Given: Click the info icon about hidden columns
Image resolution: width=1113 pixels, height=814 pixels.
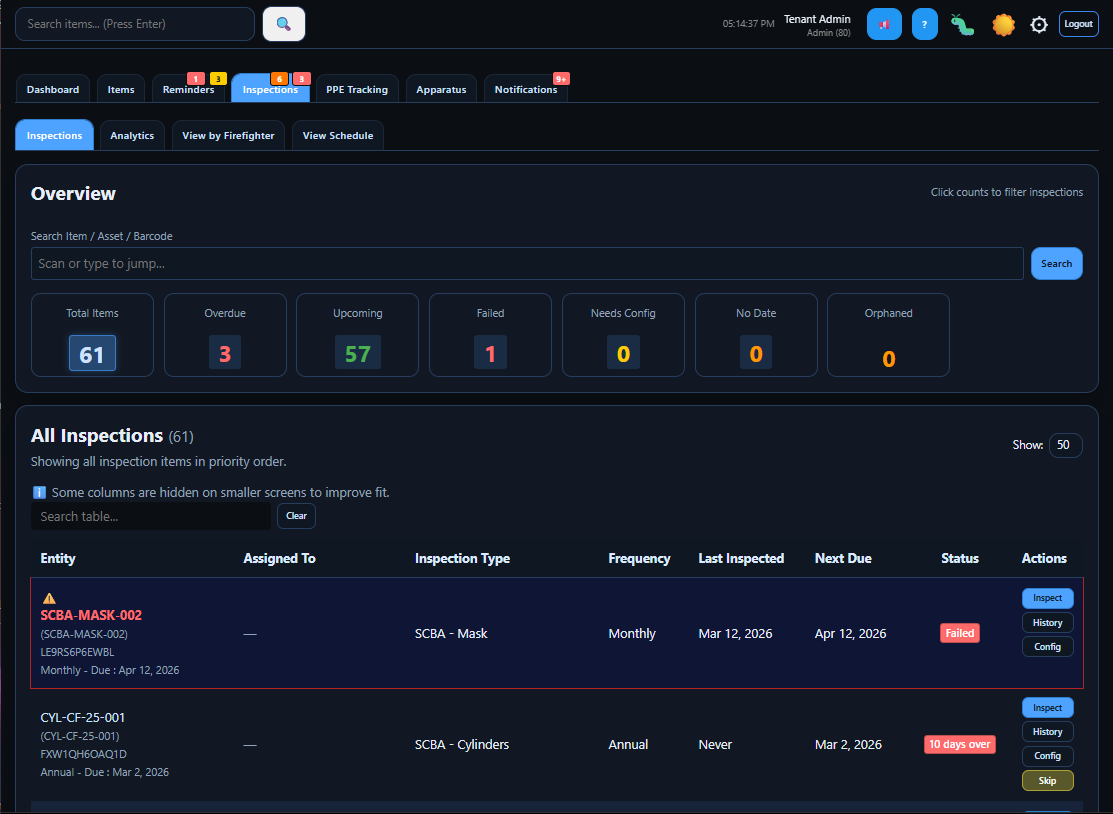Looking at the screenshot, I should coord(39,492).
